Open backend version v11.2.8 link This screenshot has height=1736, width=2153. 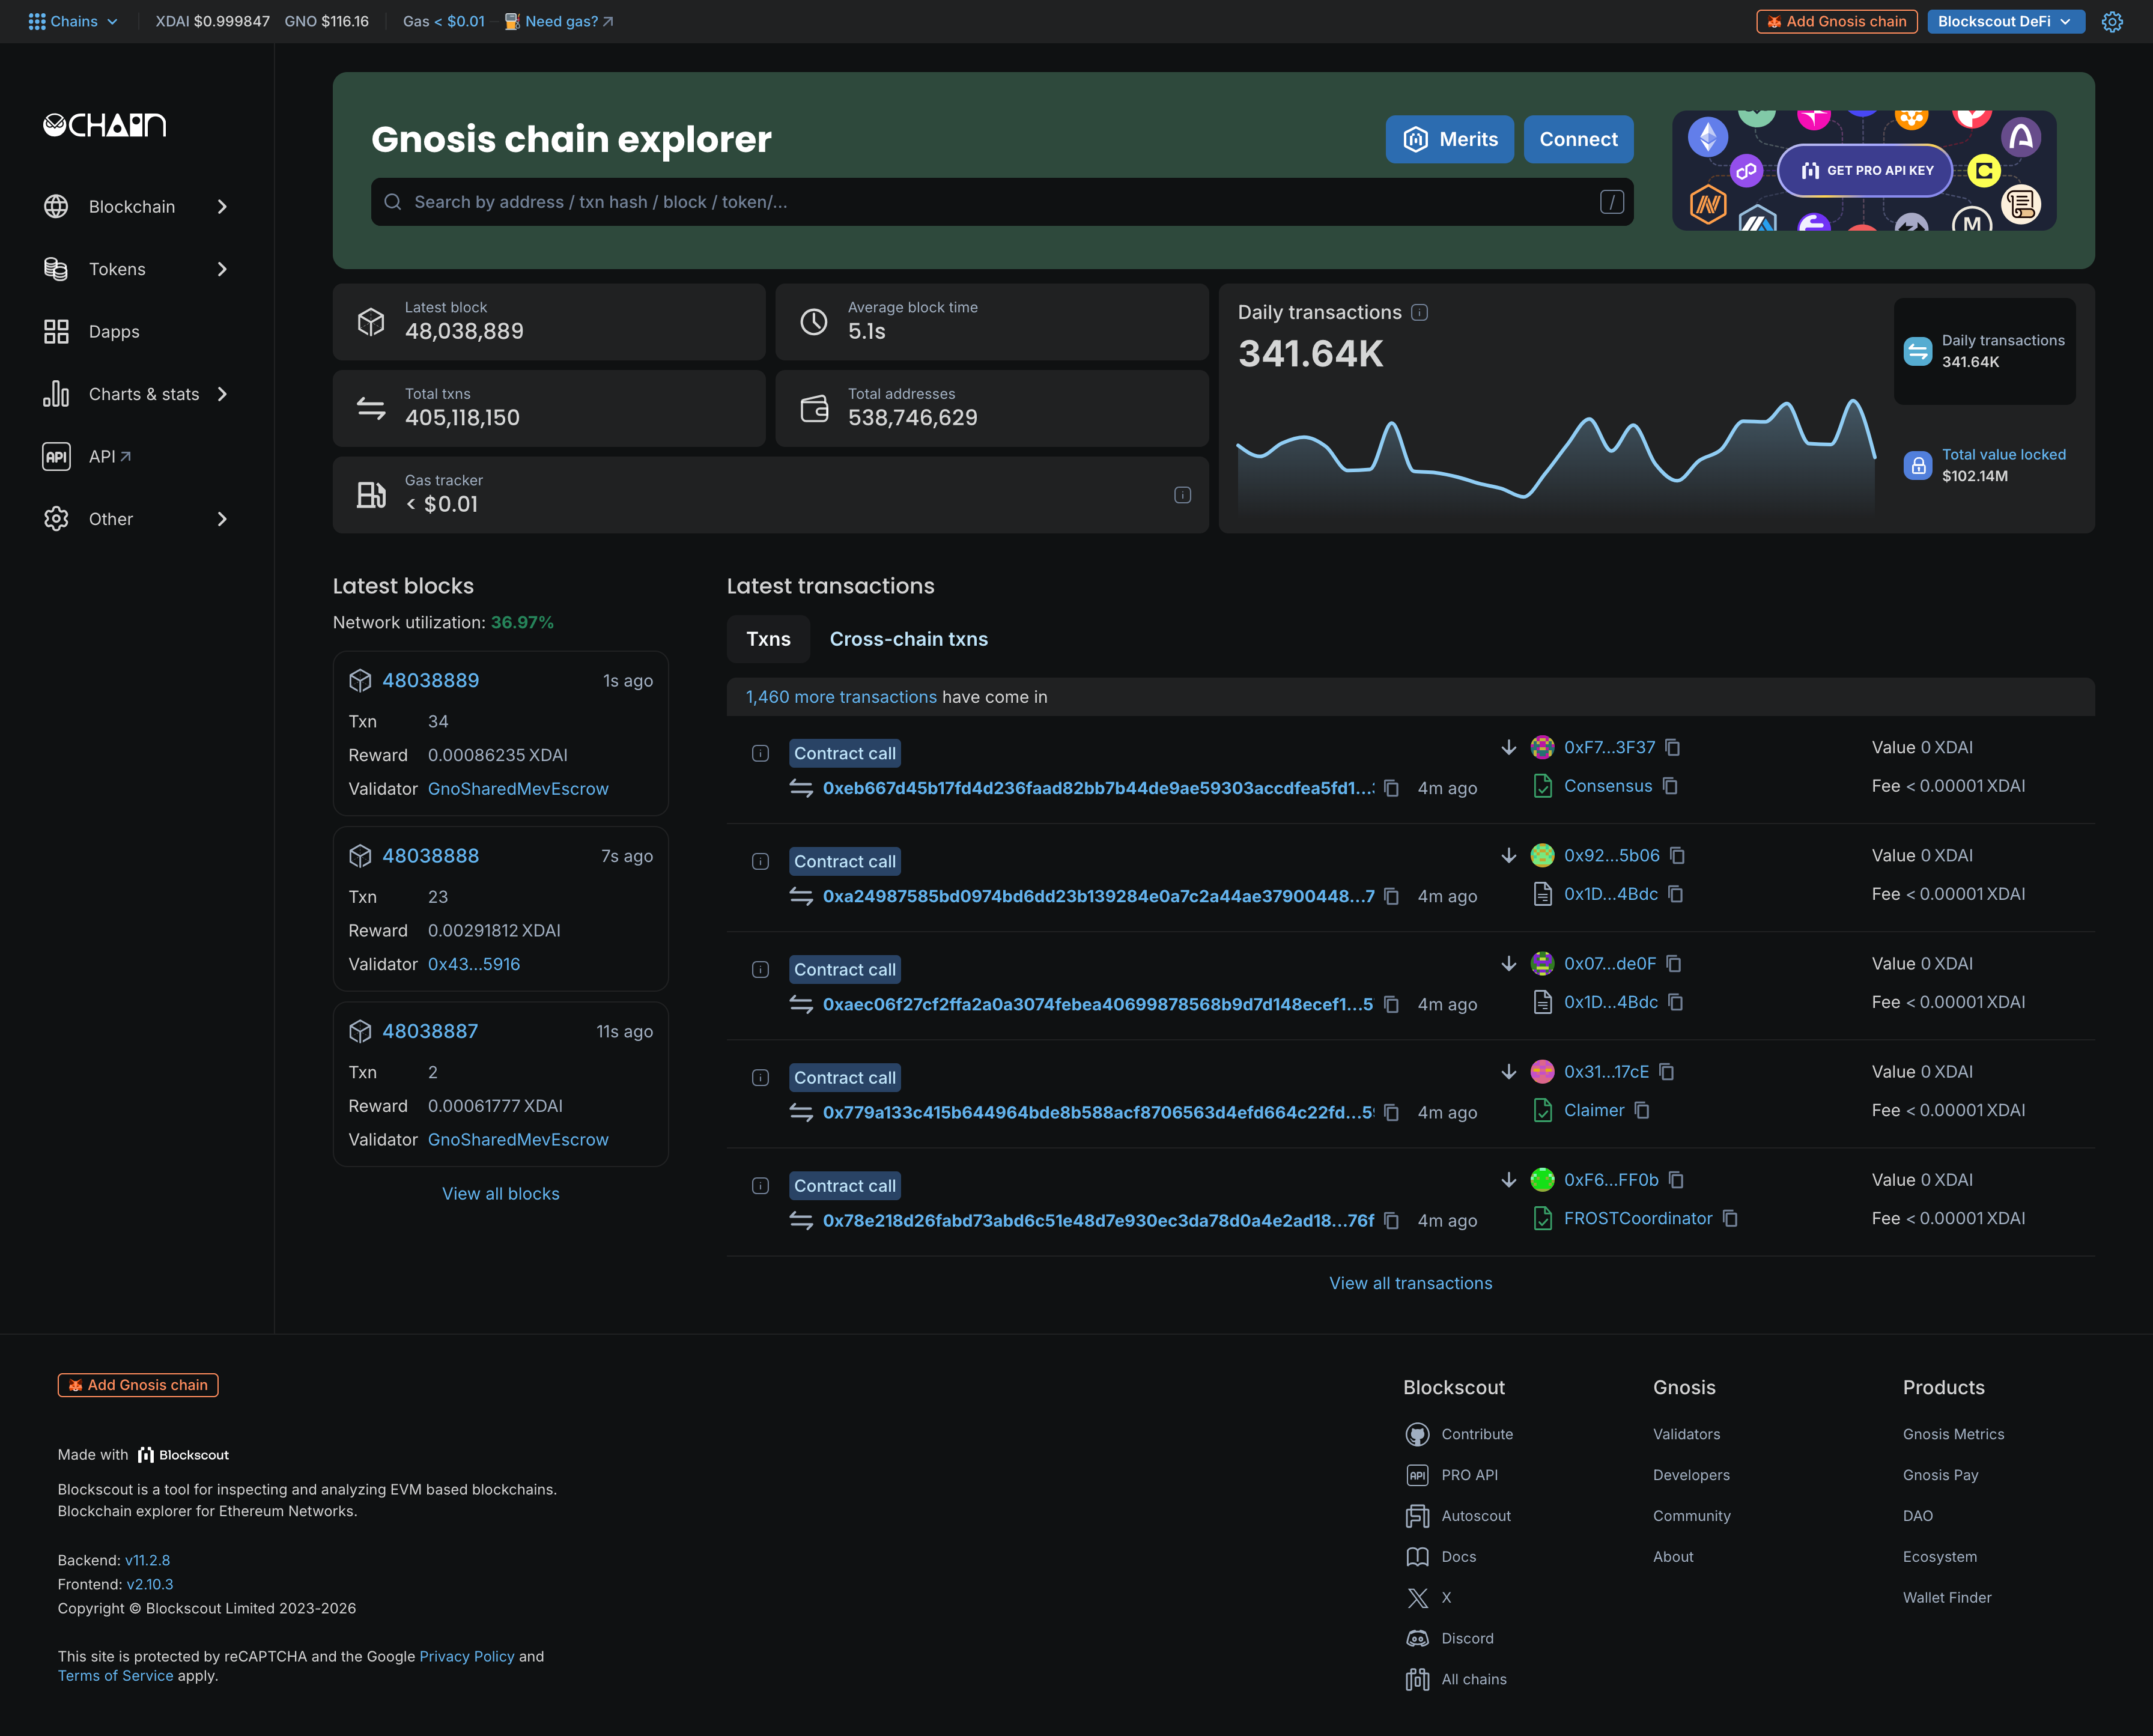(148, 1560)
